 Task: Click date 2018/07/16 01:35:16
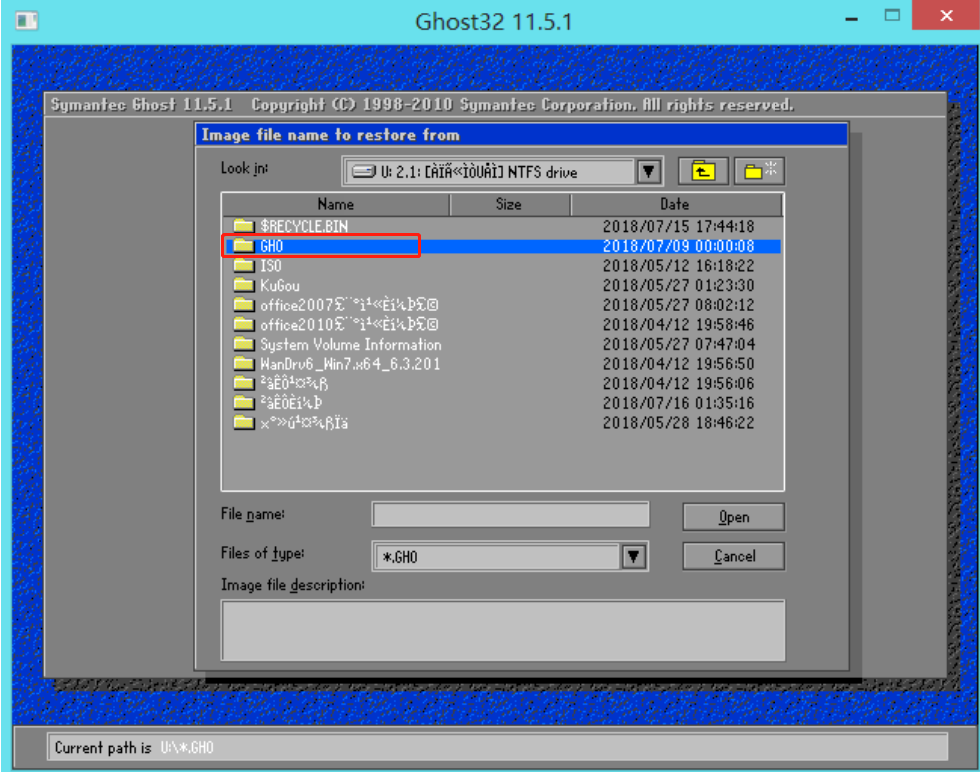pos(678,403)
